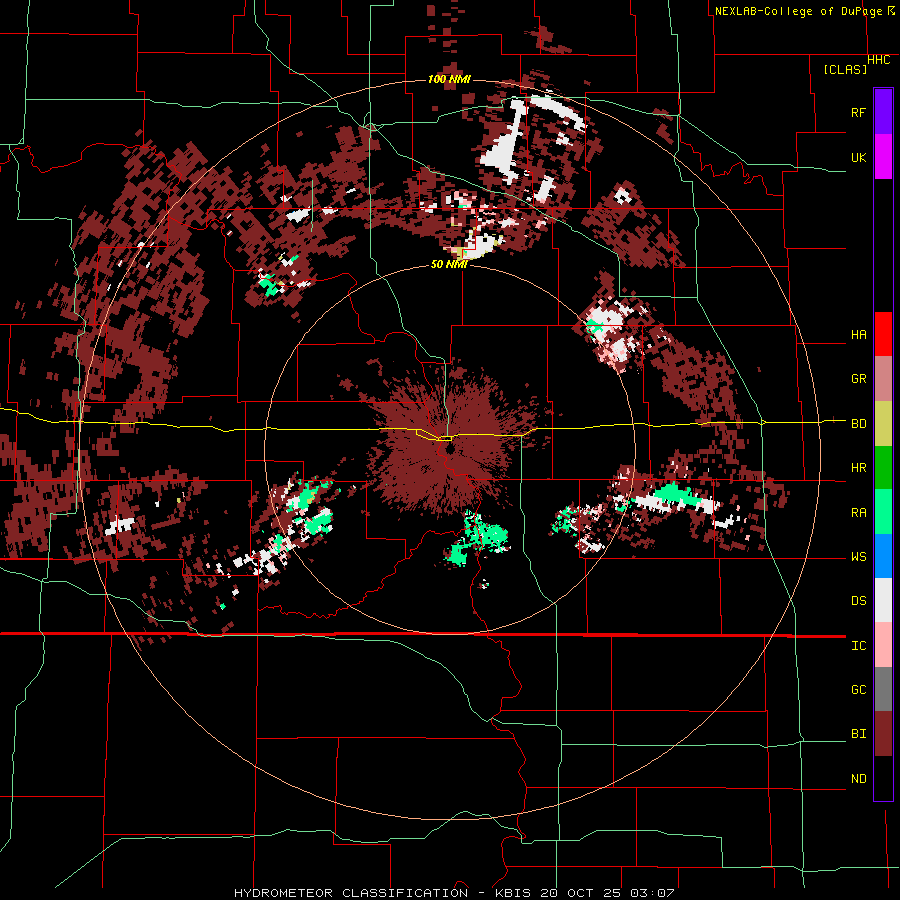The image size is (900, 900).
Task: Click the 'IC' legend label
Action: tap(858, 646)
